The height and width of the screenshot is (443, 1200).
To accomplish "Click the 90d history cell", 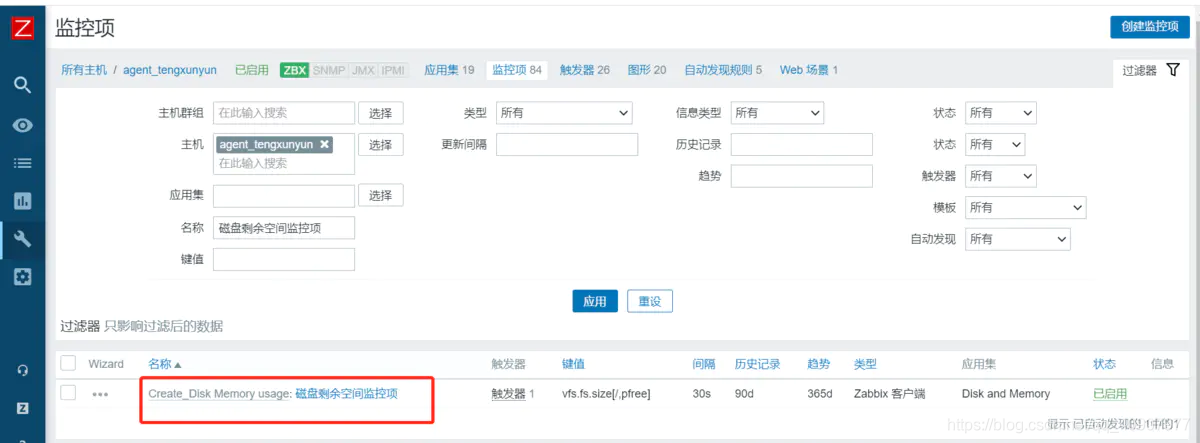I will click(745, 394).
